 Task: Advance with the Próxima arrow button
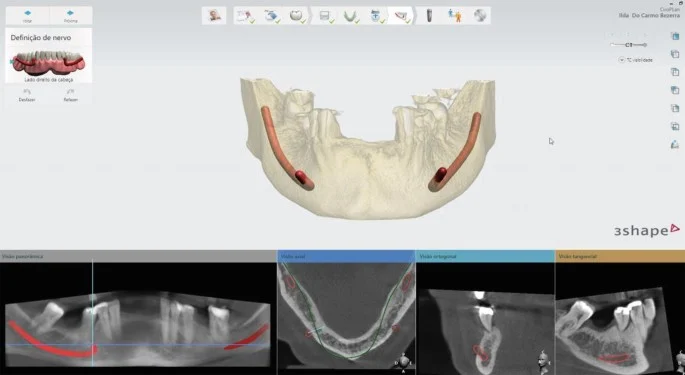[70, 16]
